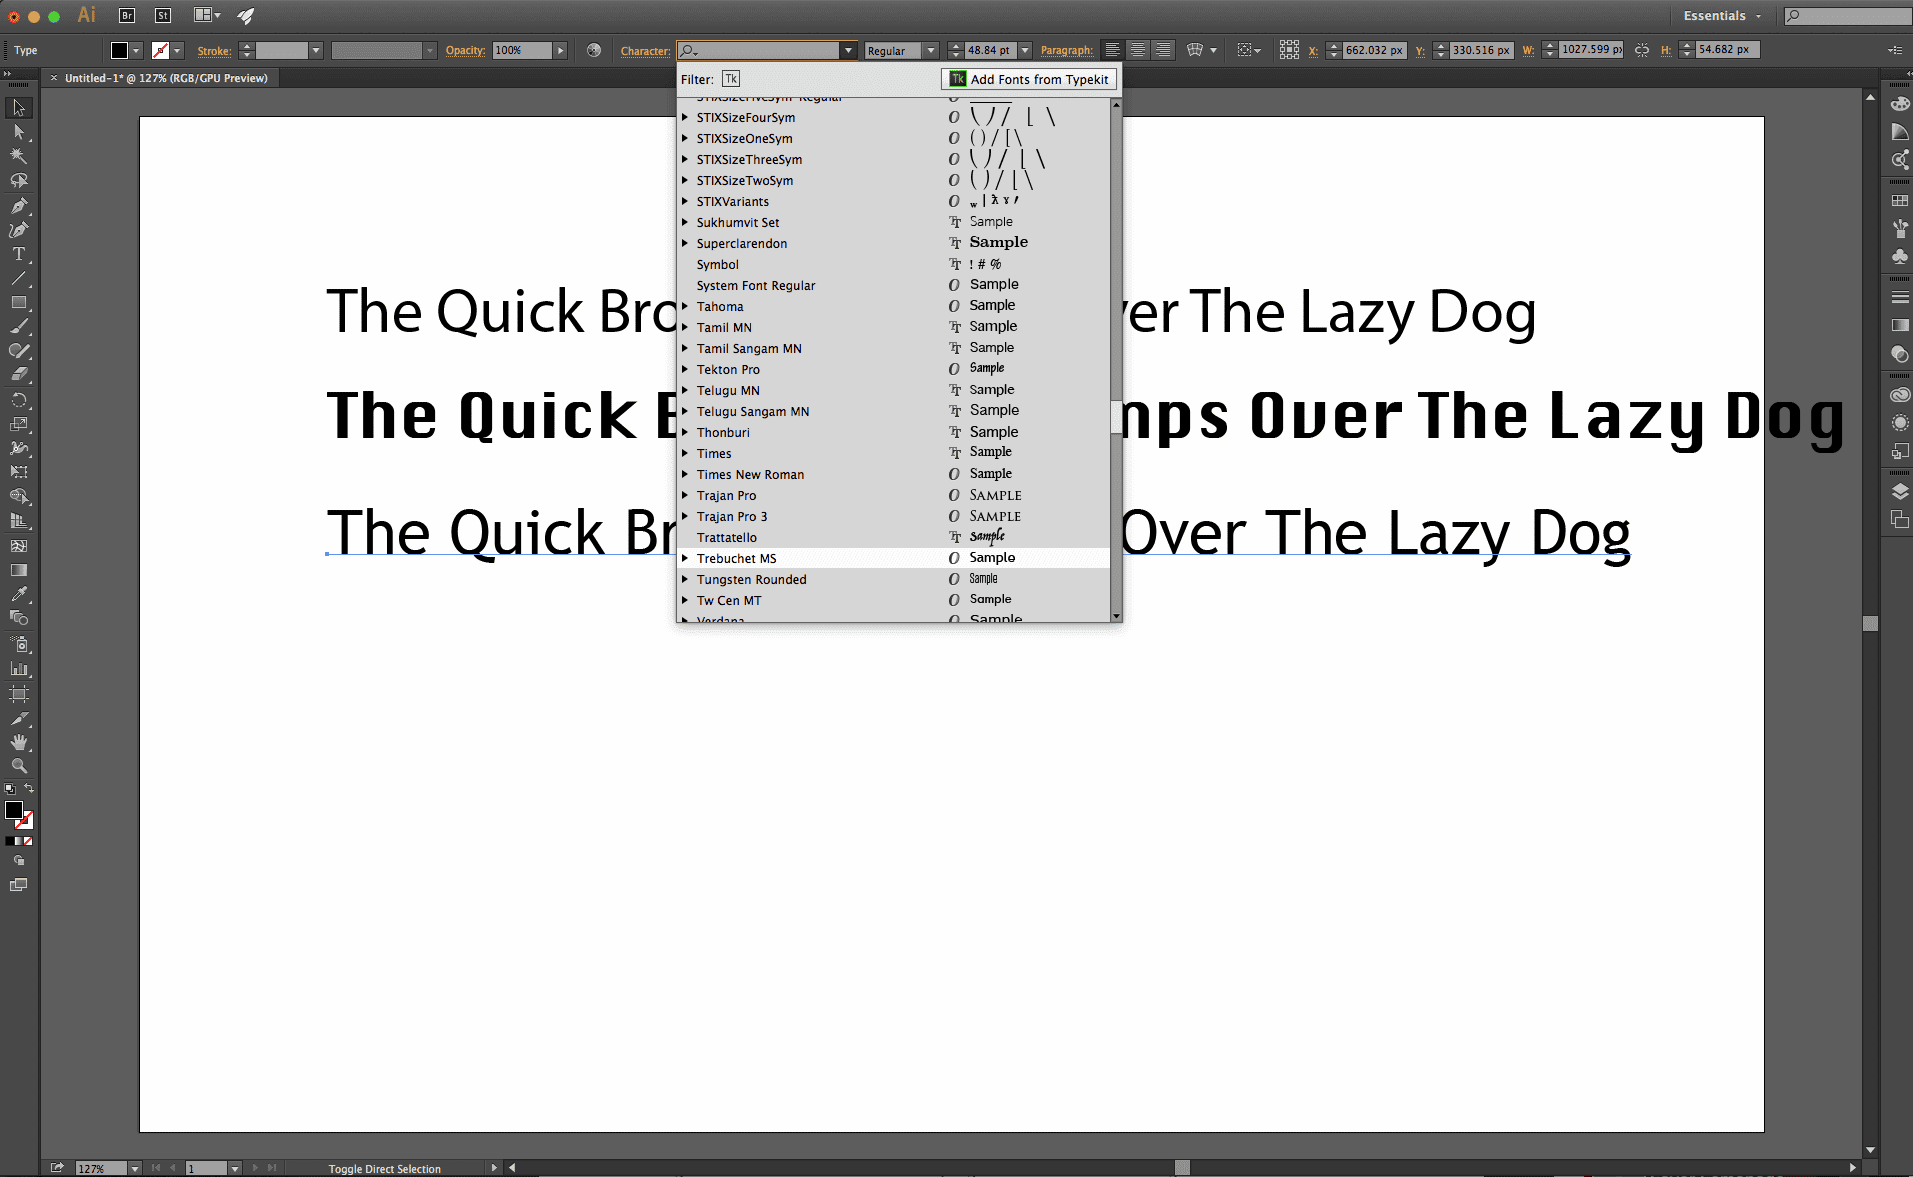Set paragraph alignment to center
Image resolution: width=1913 pixels, height=1177 pixels.
tap(1138, 50)
